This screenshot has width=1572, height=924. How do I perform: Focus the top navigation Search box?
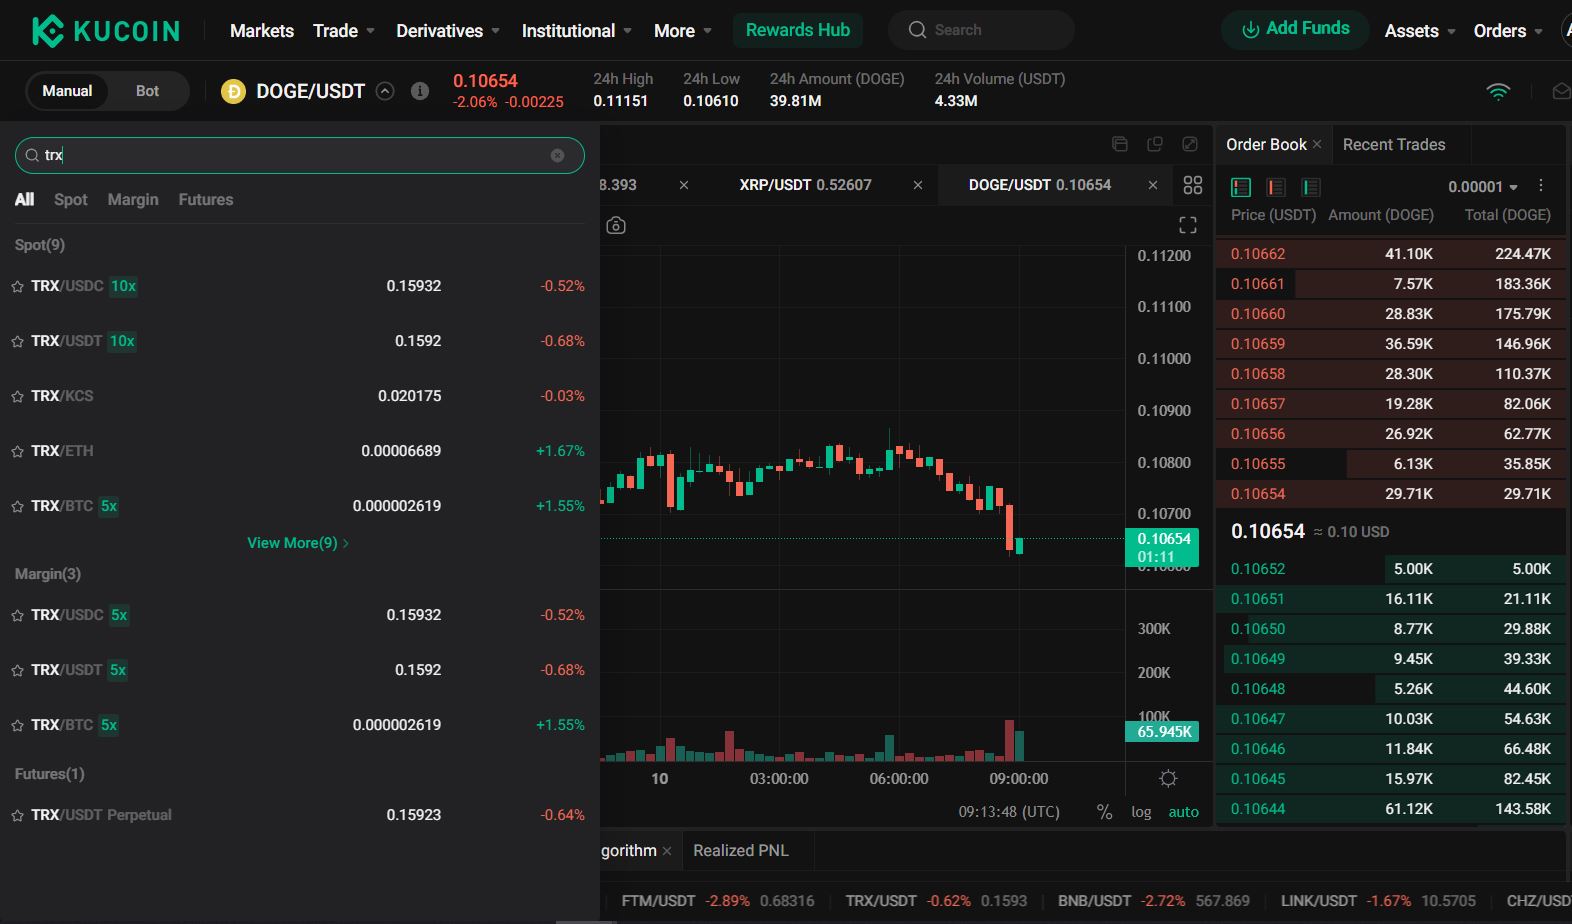981,30
